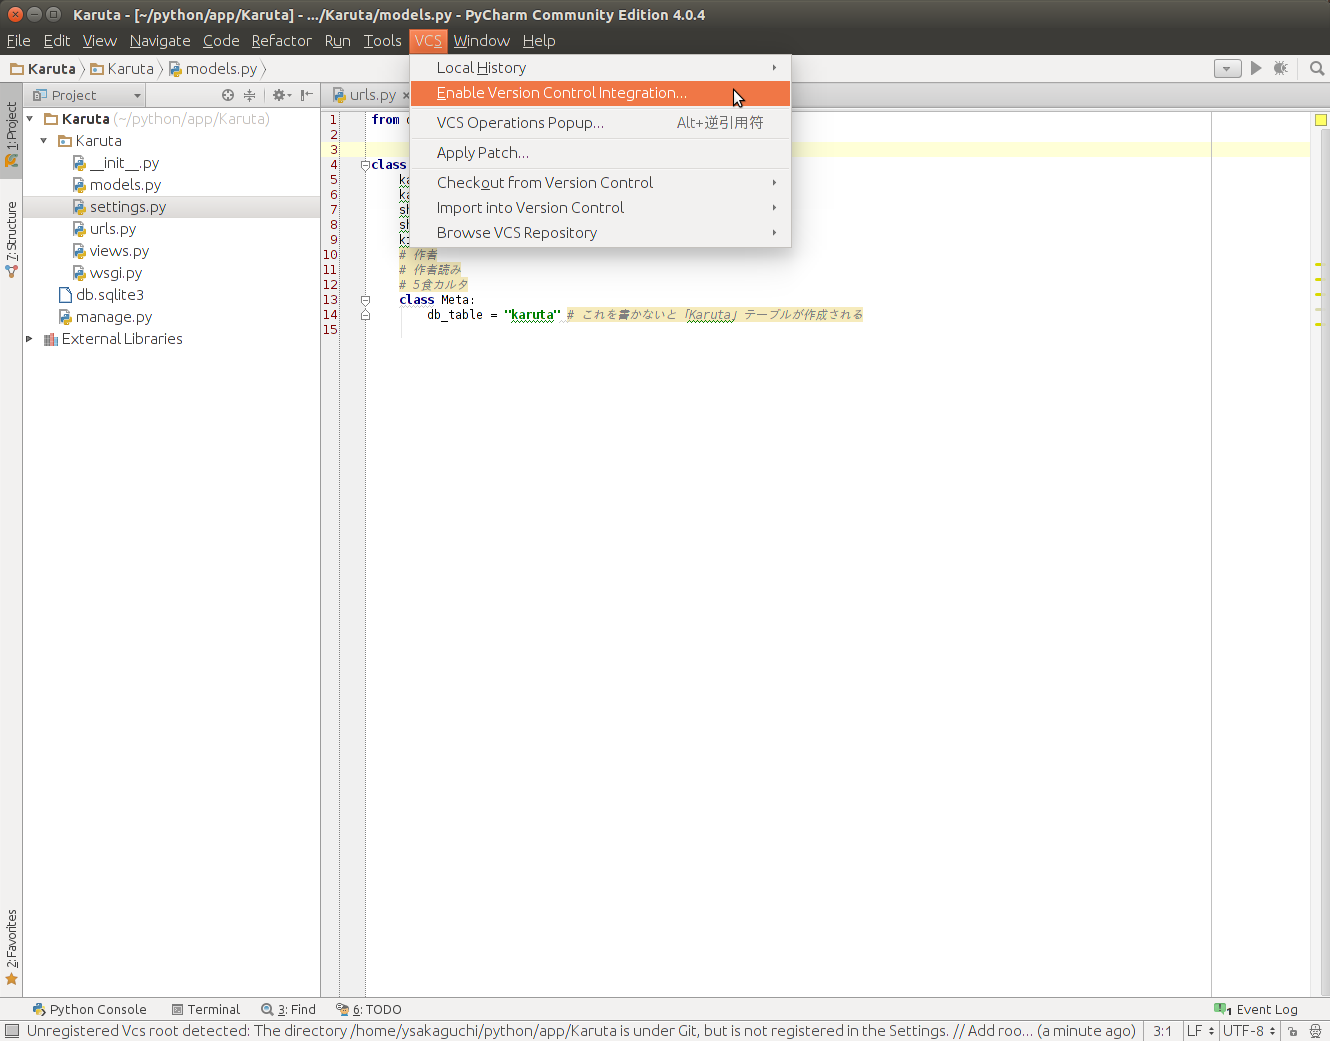Click Collapse All icon in Project panel
This screenshot has width=1330, height=1041.
[x=250, y=95]
